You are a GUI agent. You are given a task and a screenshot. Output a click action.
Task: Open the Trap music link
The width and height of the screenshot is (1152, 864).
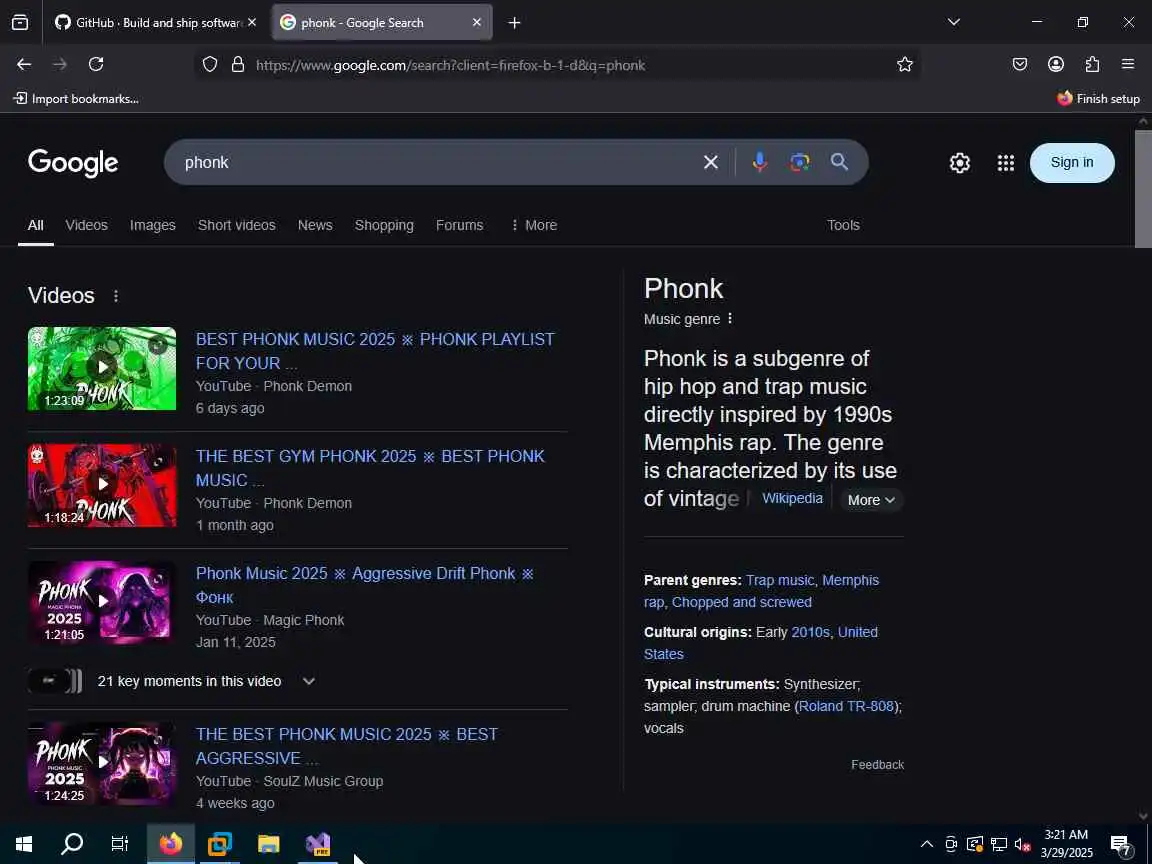[x=780, y=580]
